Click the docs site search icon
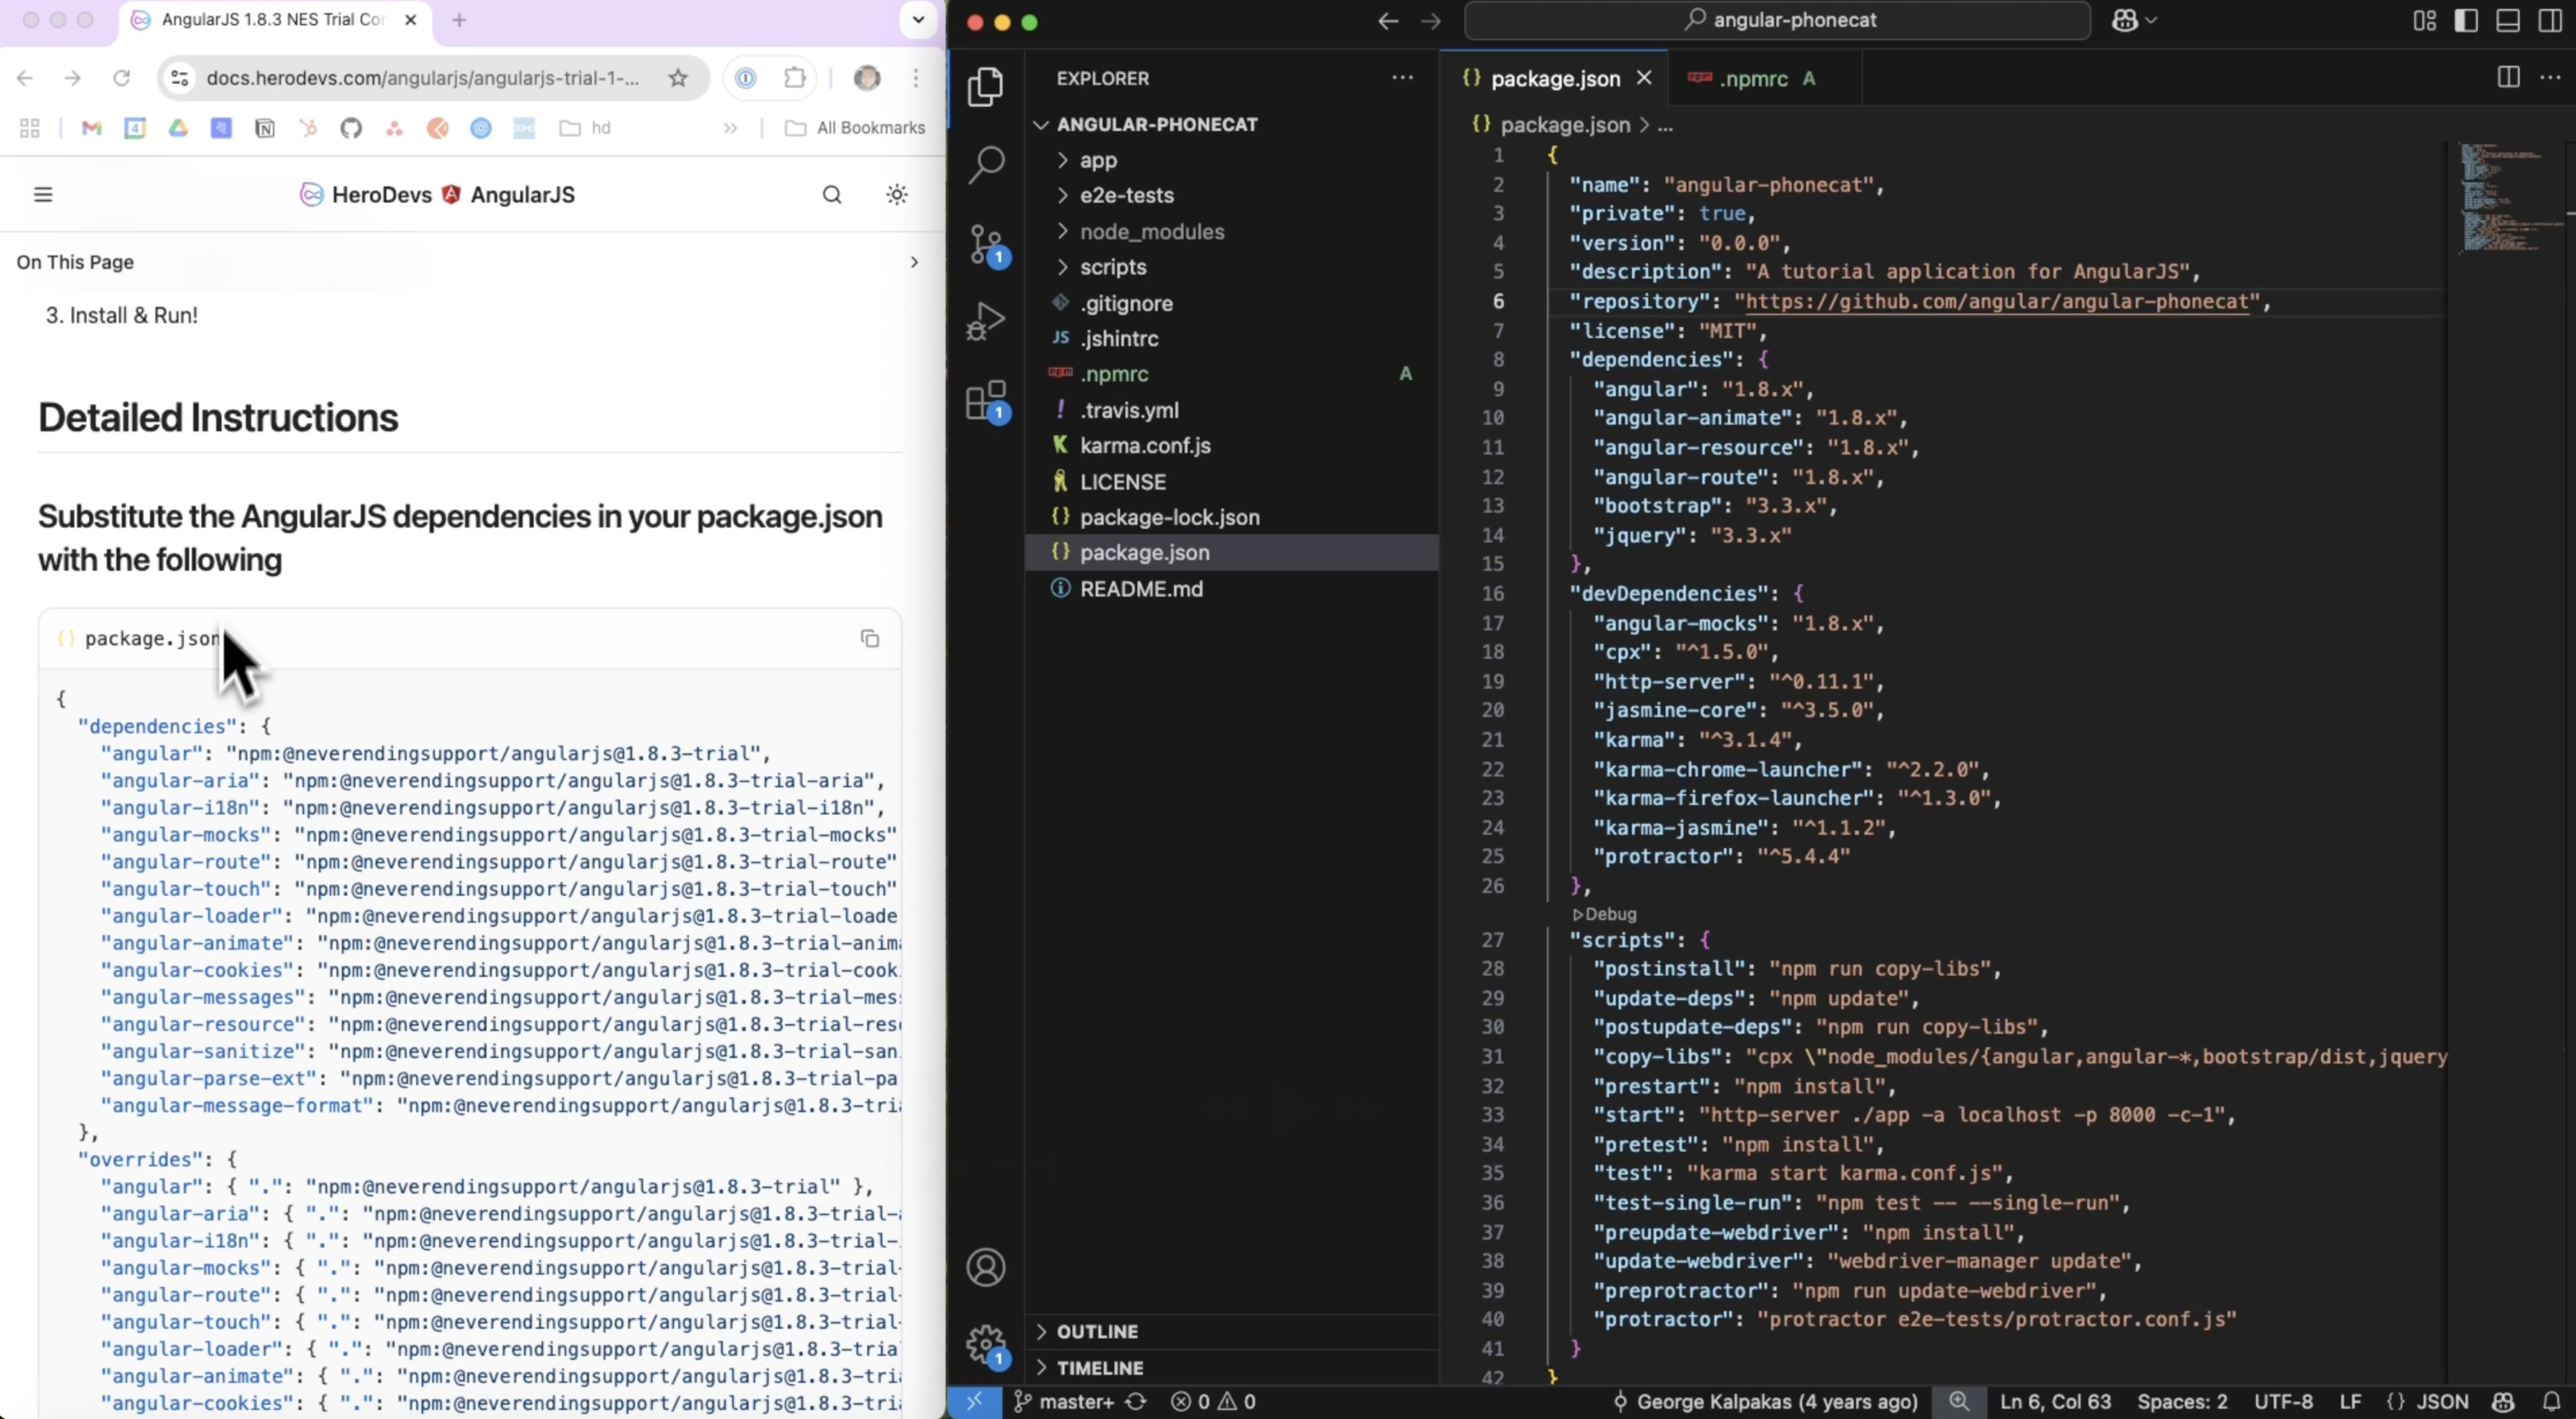This screenshot has width=2576, height=1419. click(x=831, y=195)
